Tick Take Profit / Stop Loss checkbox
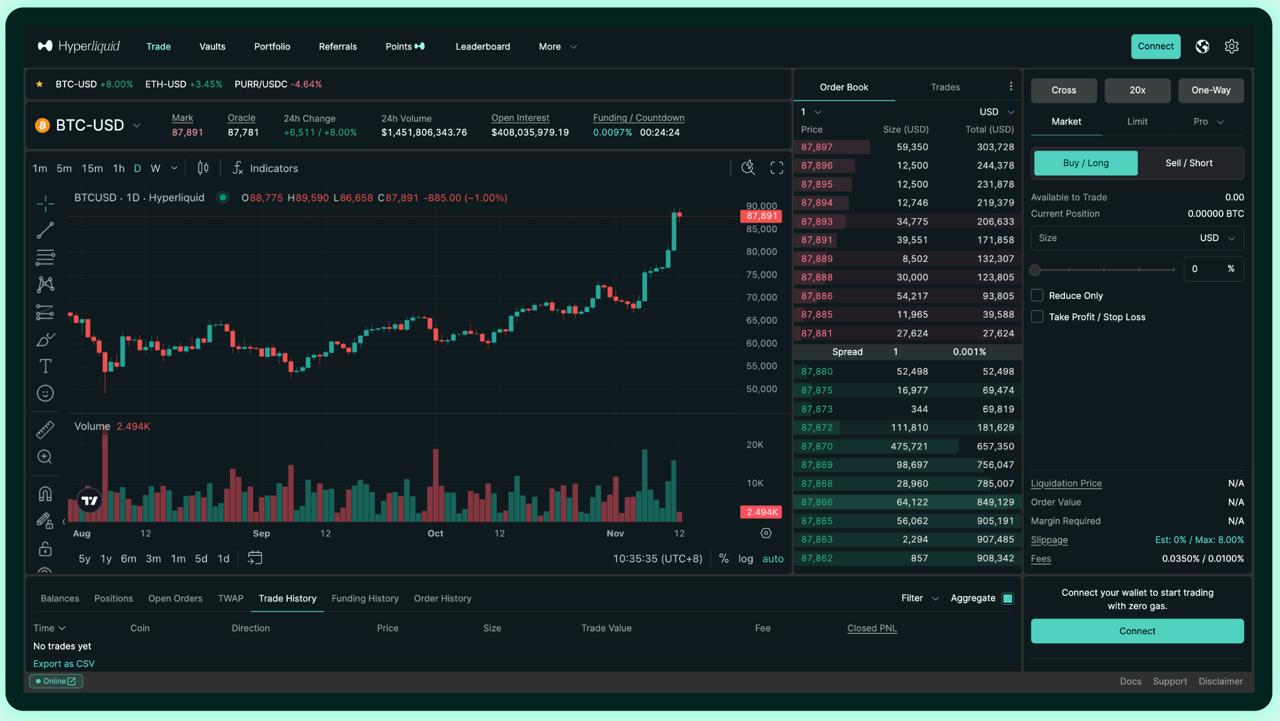Image resolution: width=1280 pixels, height=721 pixels. tap(1037, 317)
